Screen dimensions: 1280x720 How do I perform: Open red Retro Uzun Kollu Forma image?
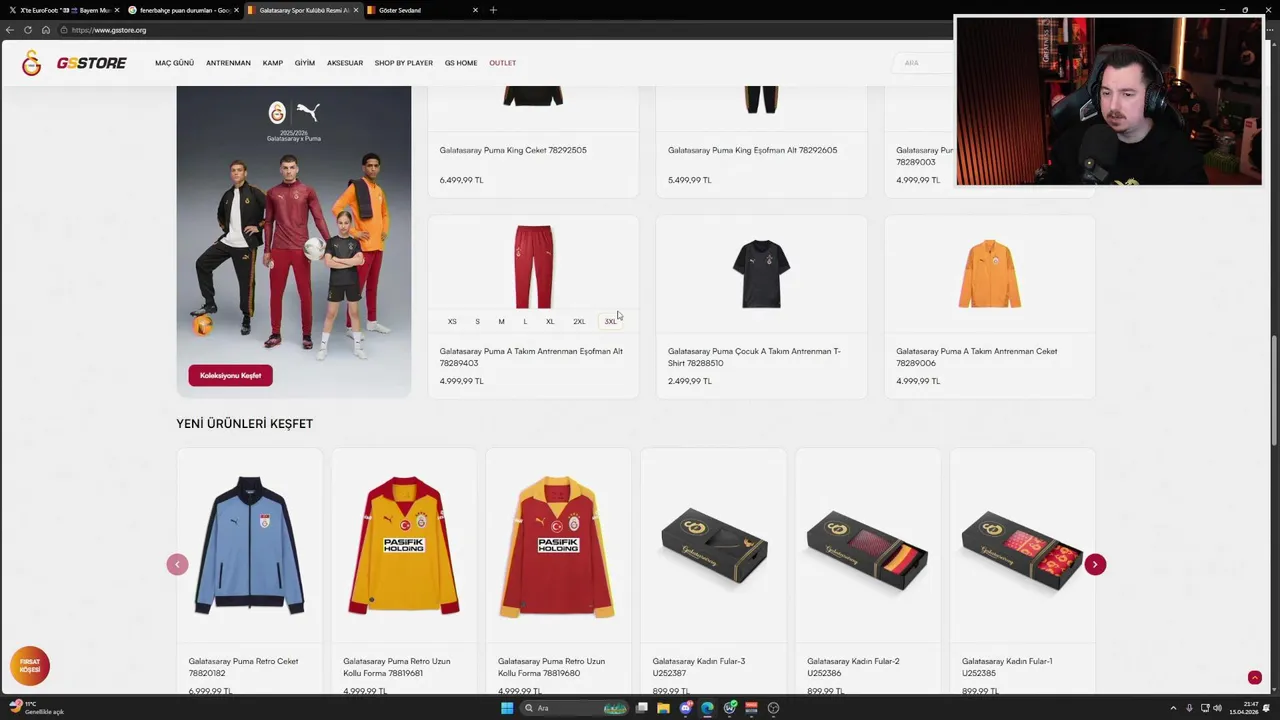(558, 547)
